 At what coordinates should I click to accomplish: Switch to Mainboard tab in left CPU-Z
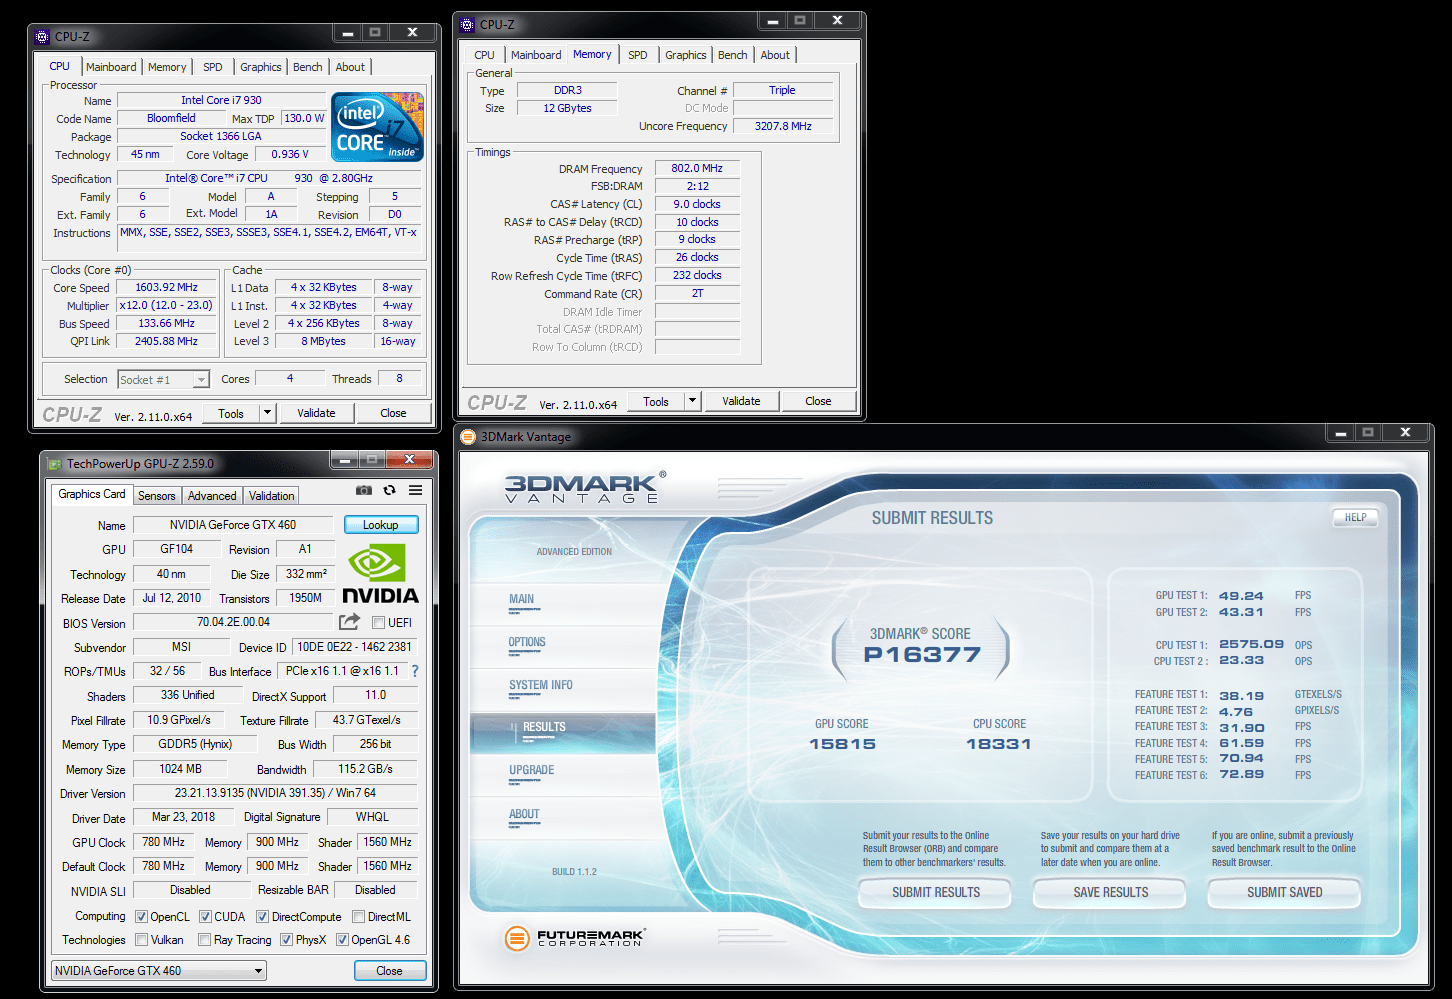point(111,67)
